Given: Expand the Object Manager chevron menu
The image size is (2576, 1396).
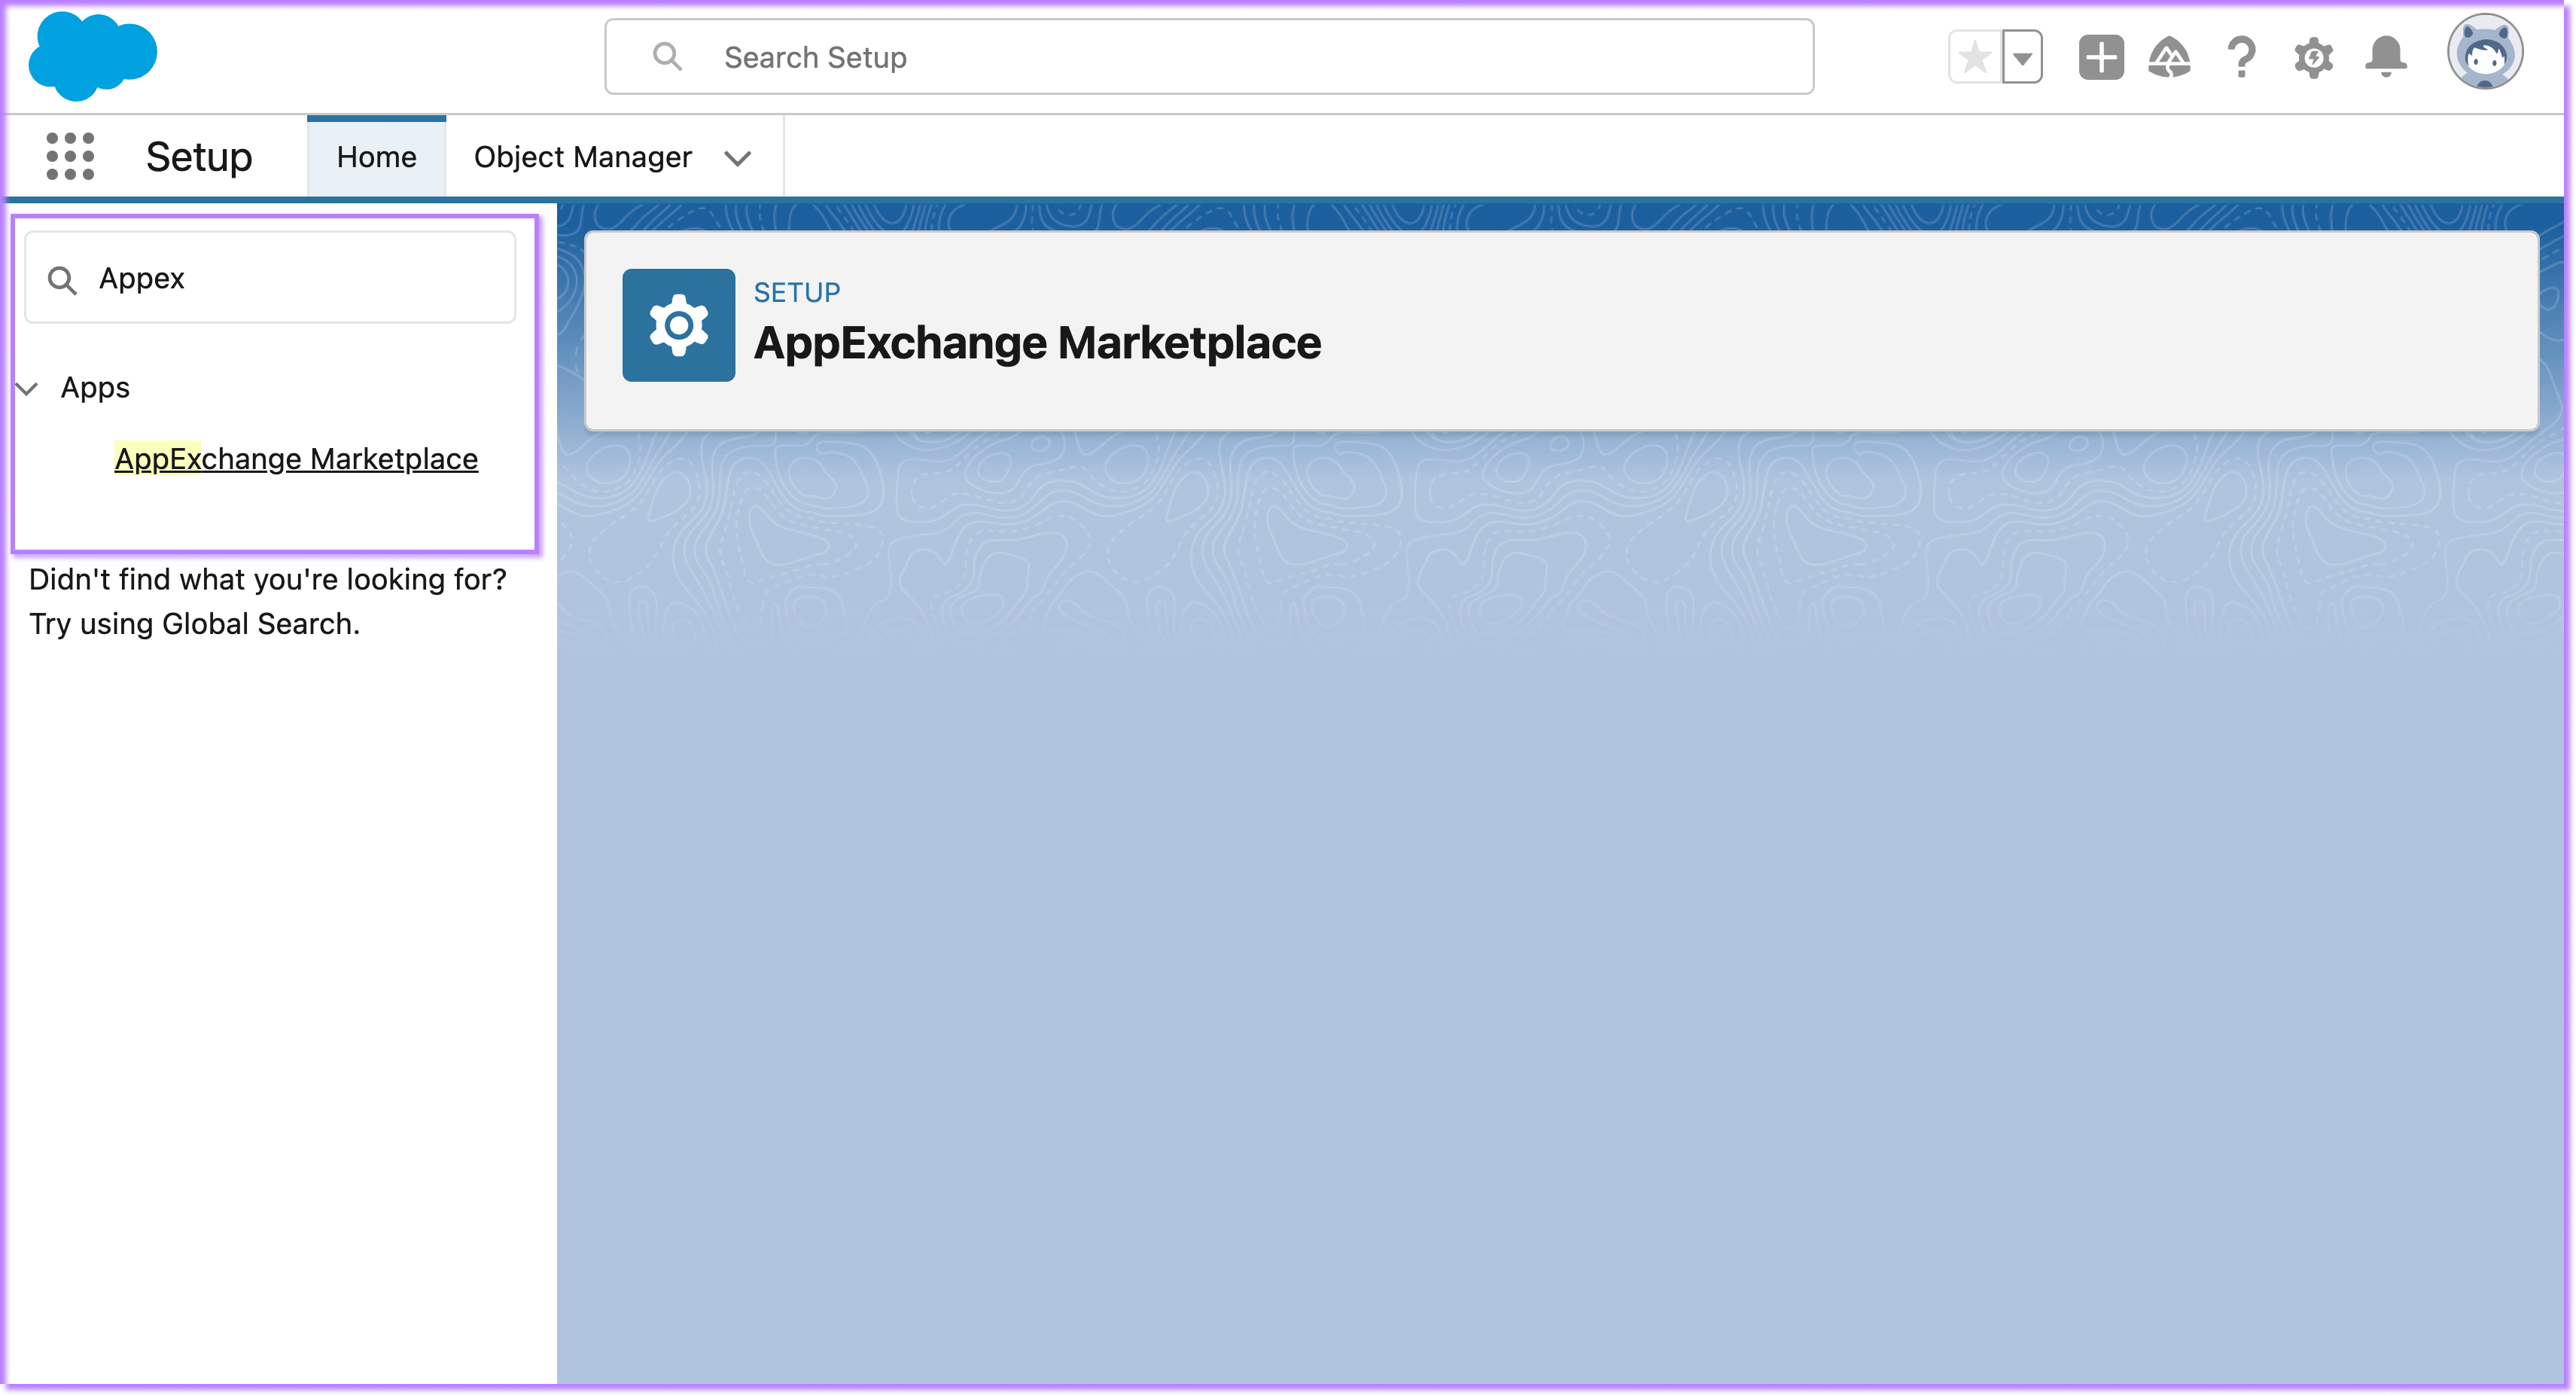Looking at the screenshot, I should (x=738, y=158).
